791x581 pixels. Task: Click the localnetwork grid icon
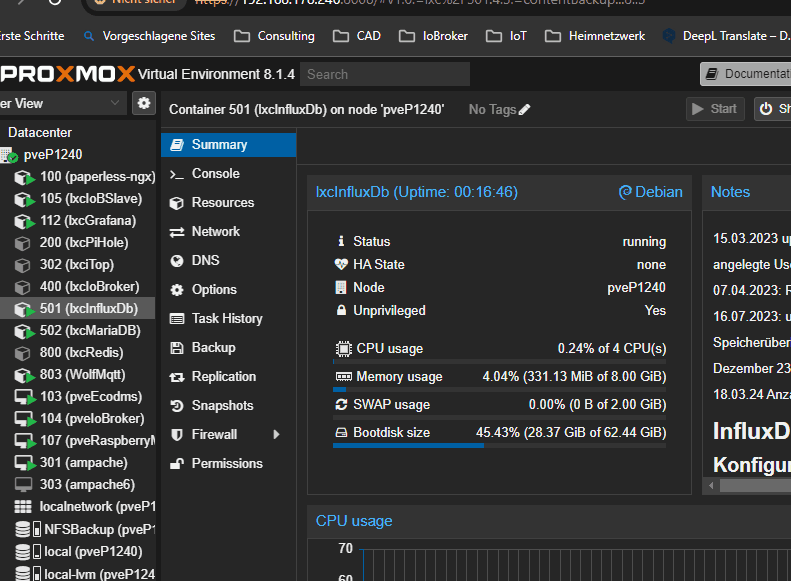pyautogui.click(x=23, y=506)
